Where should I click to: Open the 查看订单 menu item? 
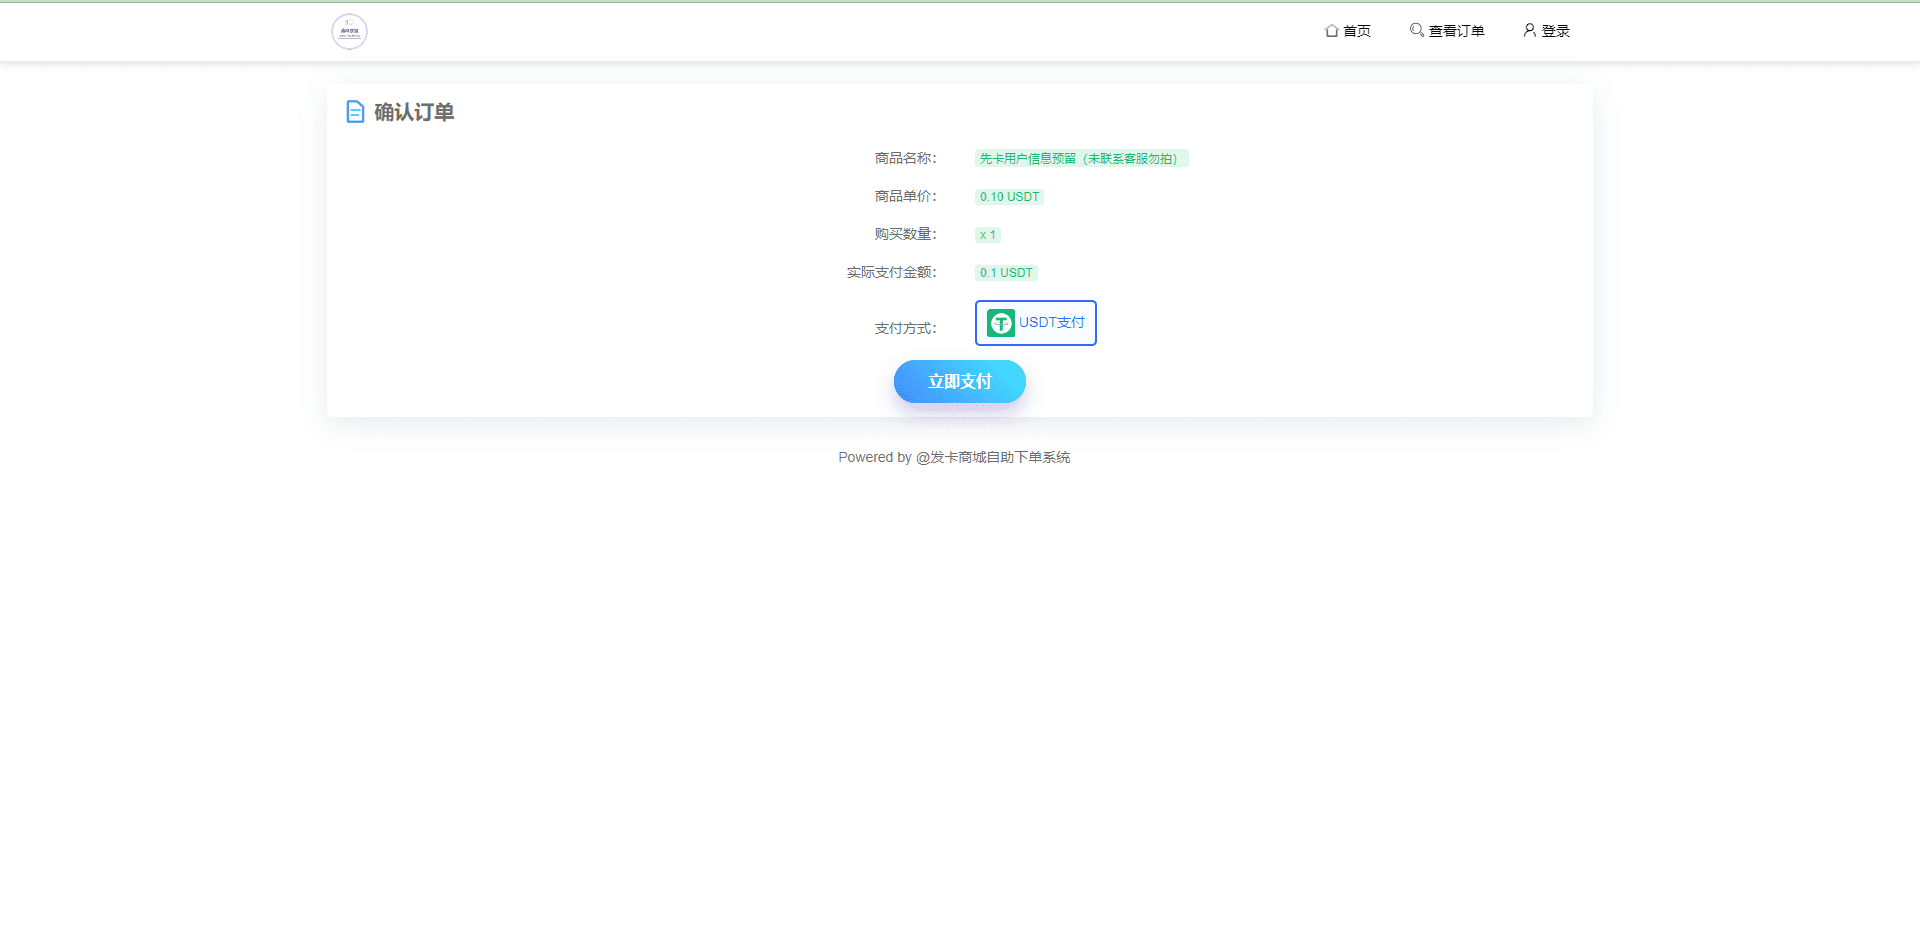coord(1456,31)
